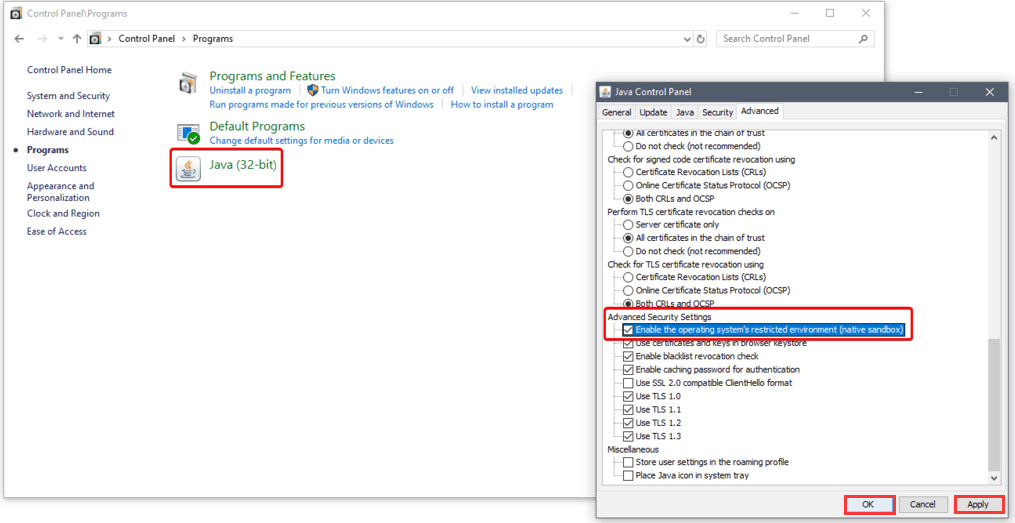Open View installed updates link
The width and height of the screenshot is (1015, 523).
point(517,91)
